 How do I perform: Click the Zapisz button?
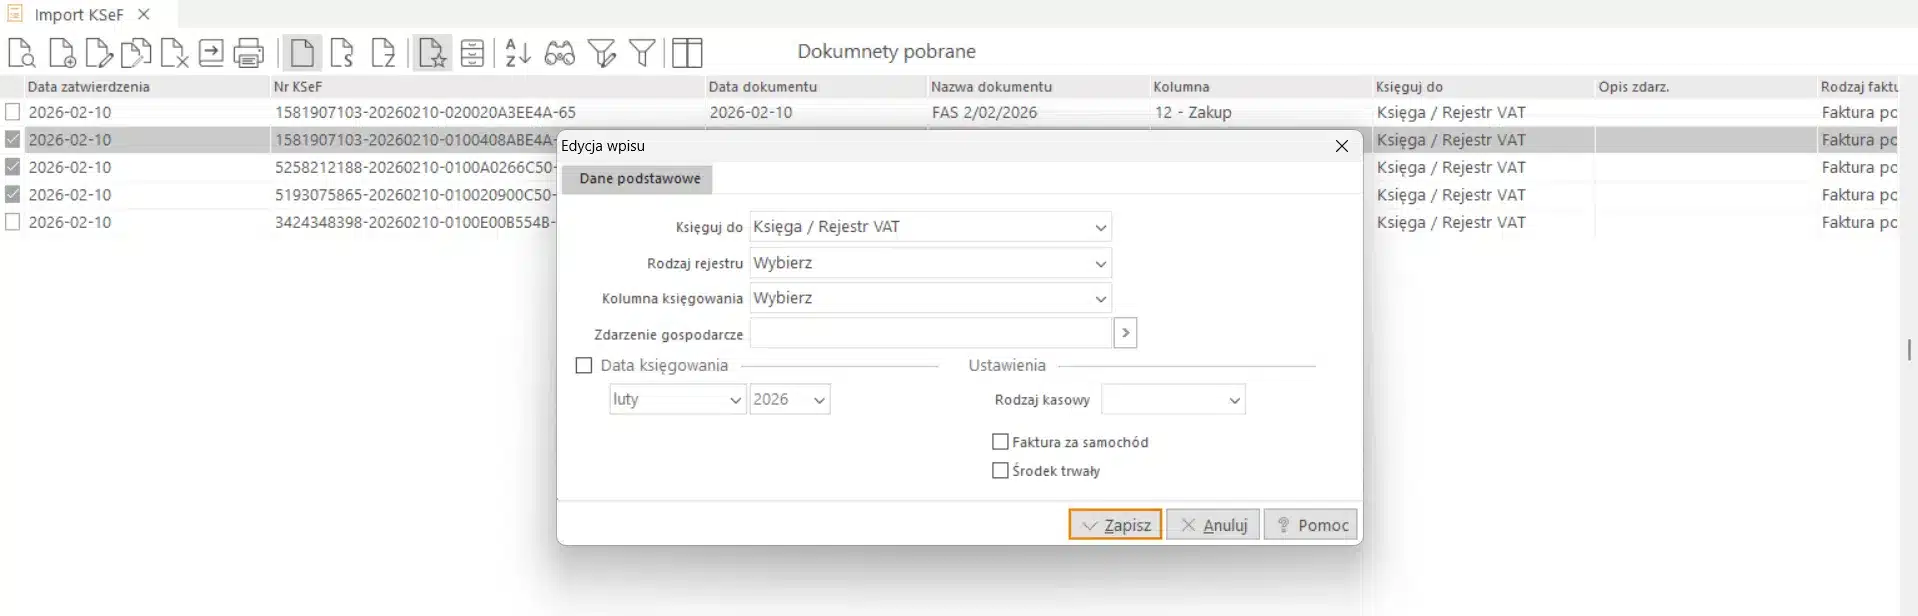(1115, 525)
